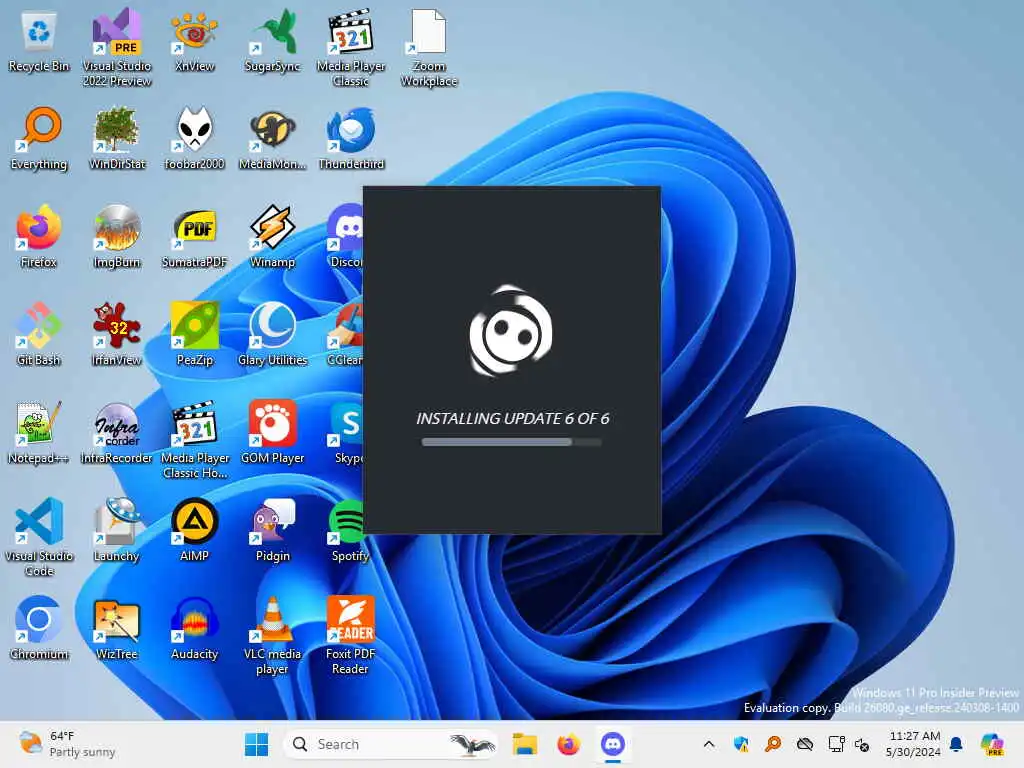Open the weather widget showing 64°F
Viewport: 1024px width, 768px height.
tap(67, 744)
